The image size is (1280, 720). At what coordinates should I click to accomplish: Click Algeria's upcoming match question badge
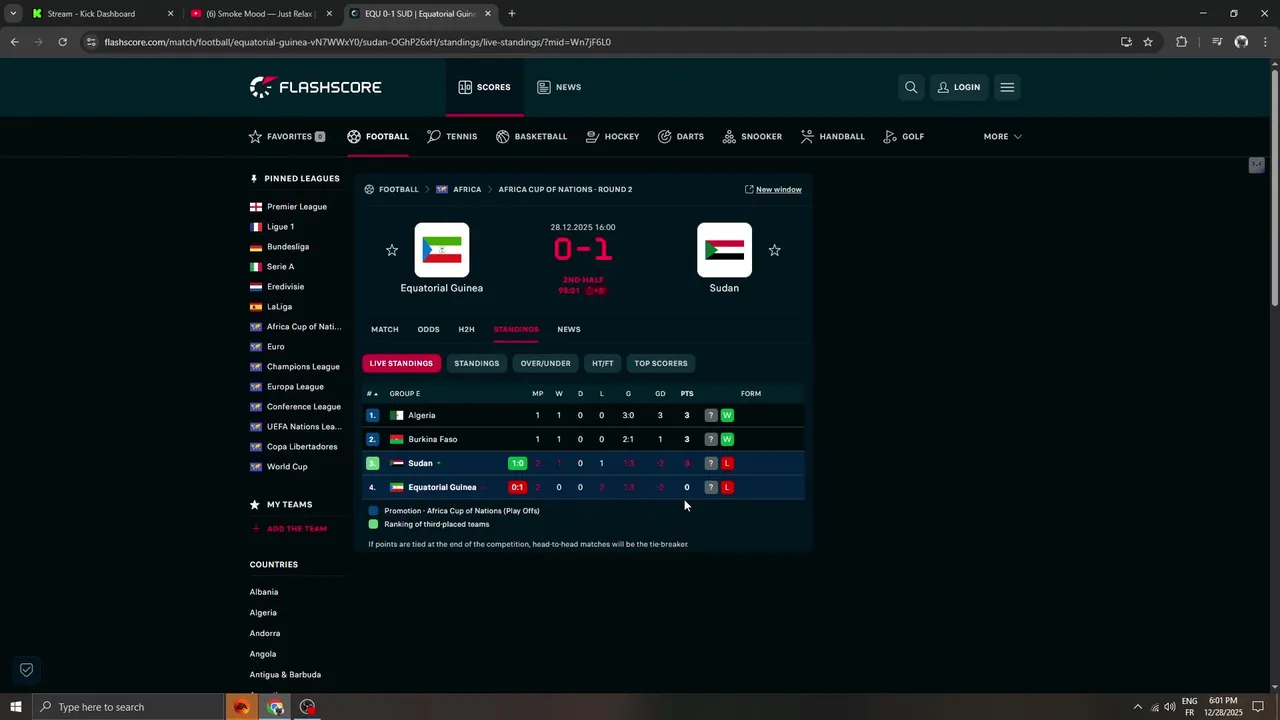711,415
